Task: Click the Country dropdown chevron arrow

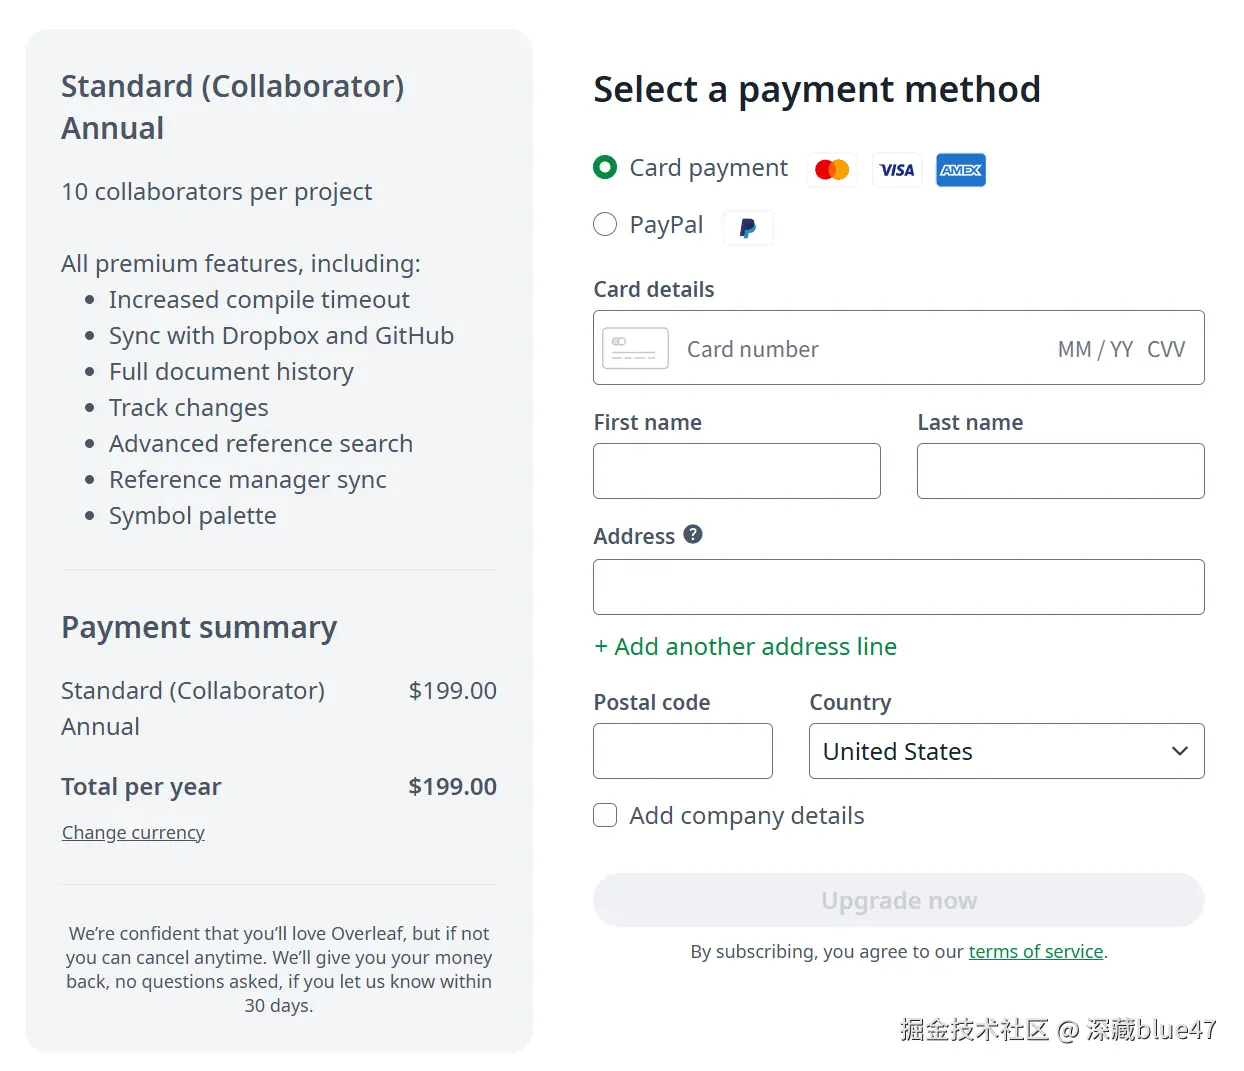Action: pyautogui.click(x=1180, y=751)
